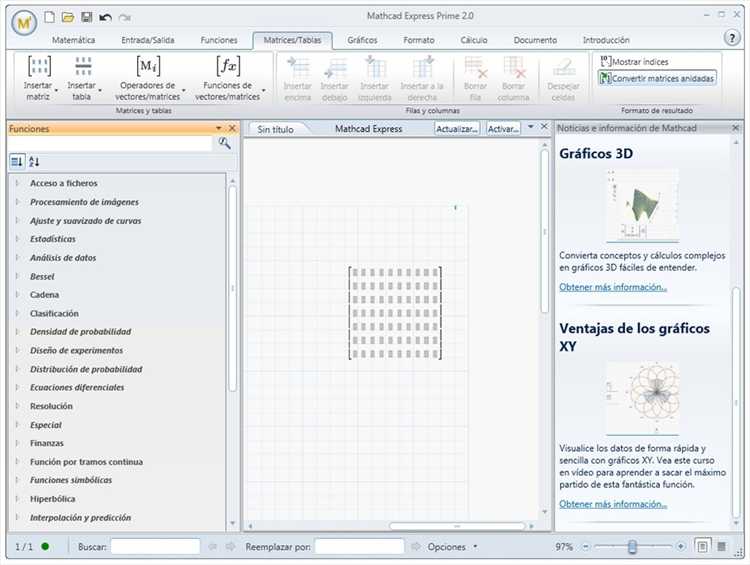Open the Entrada/Salida ribbon tab
750x565 pixels.
(148, 40)
